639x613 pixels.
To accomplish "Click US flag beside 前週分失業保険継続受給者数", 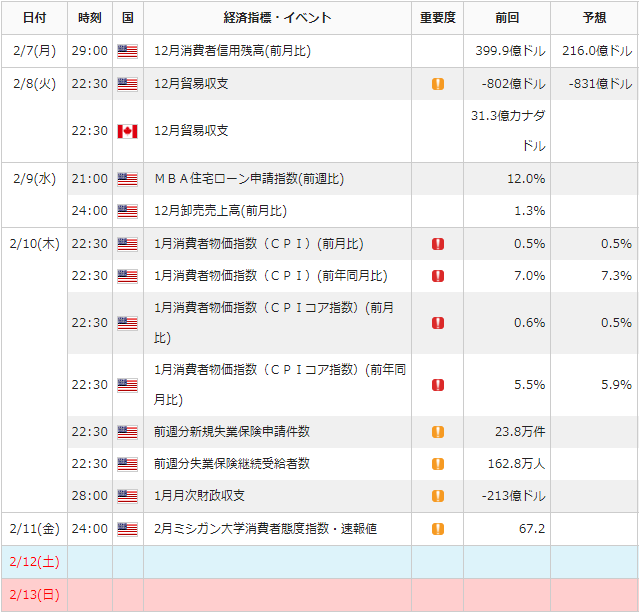I will click(x=127, y=464).
